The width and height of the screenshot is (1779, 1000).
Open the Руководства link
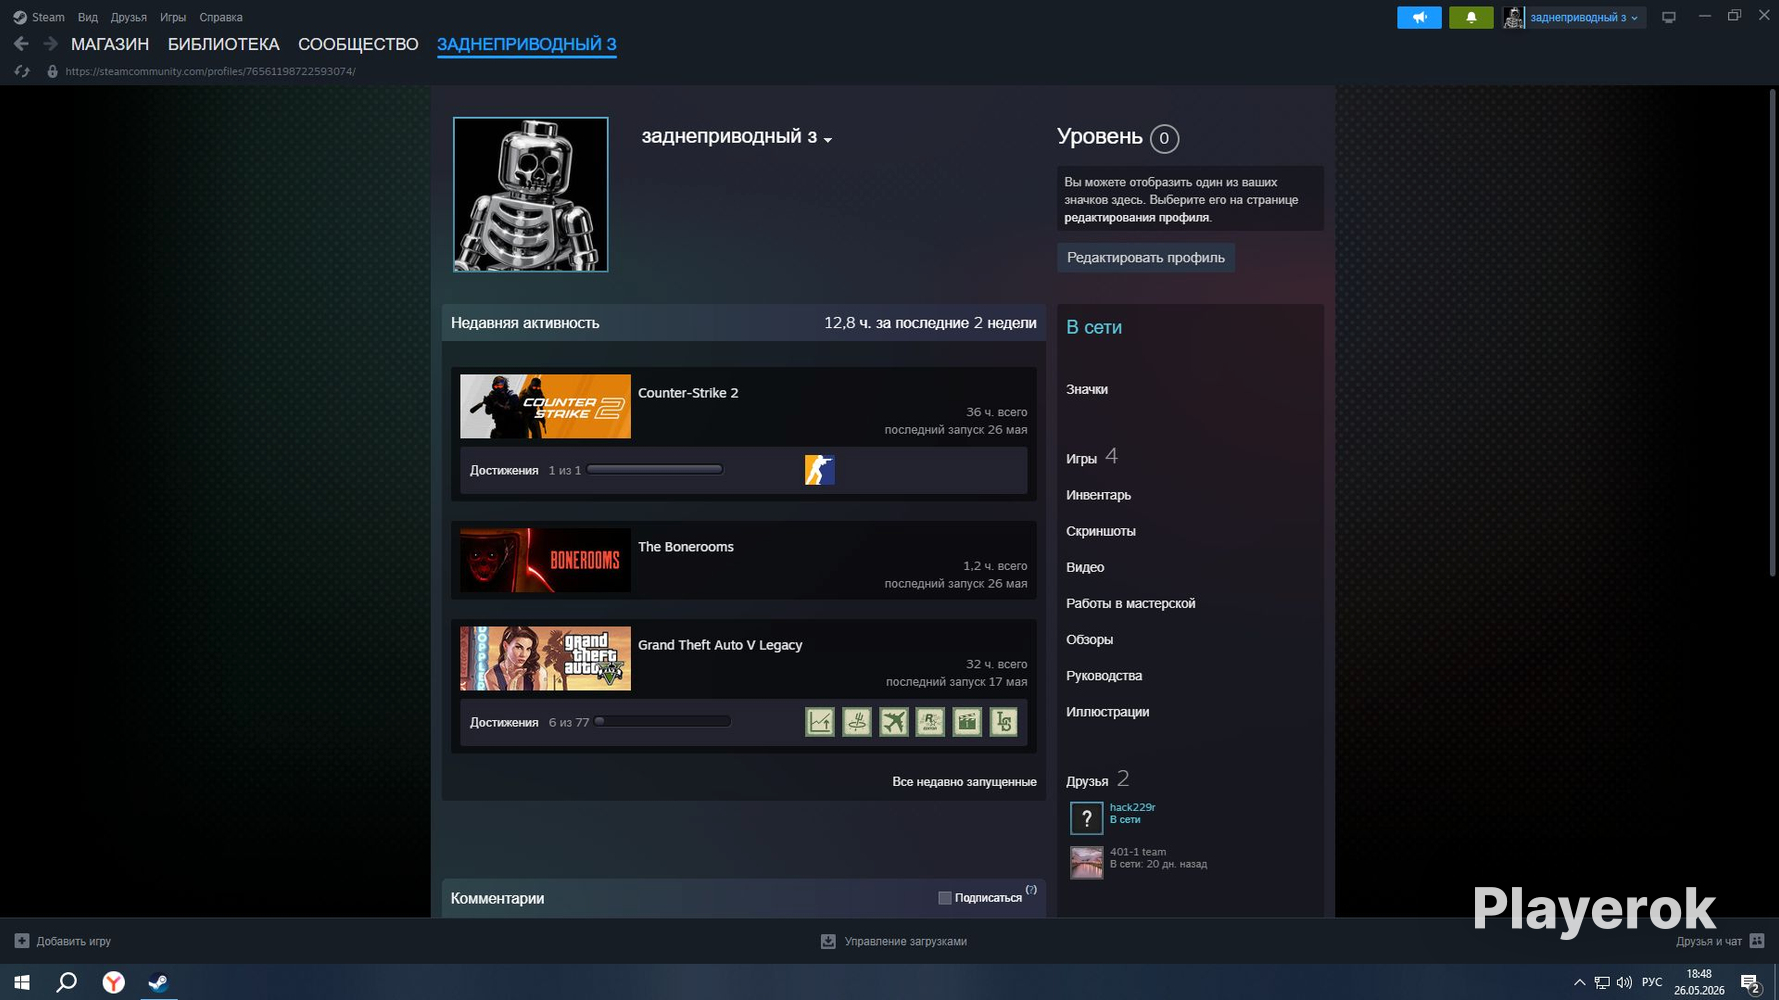point(1104,675)
